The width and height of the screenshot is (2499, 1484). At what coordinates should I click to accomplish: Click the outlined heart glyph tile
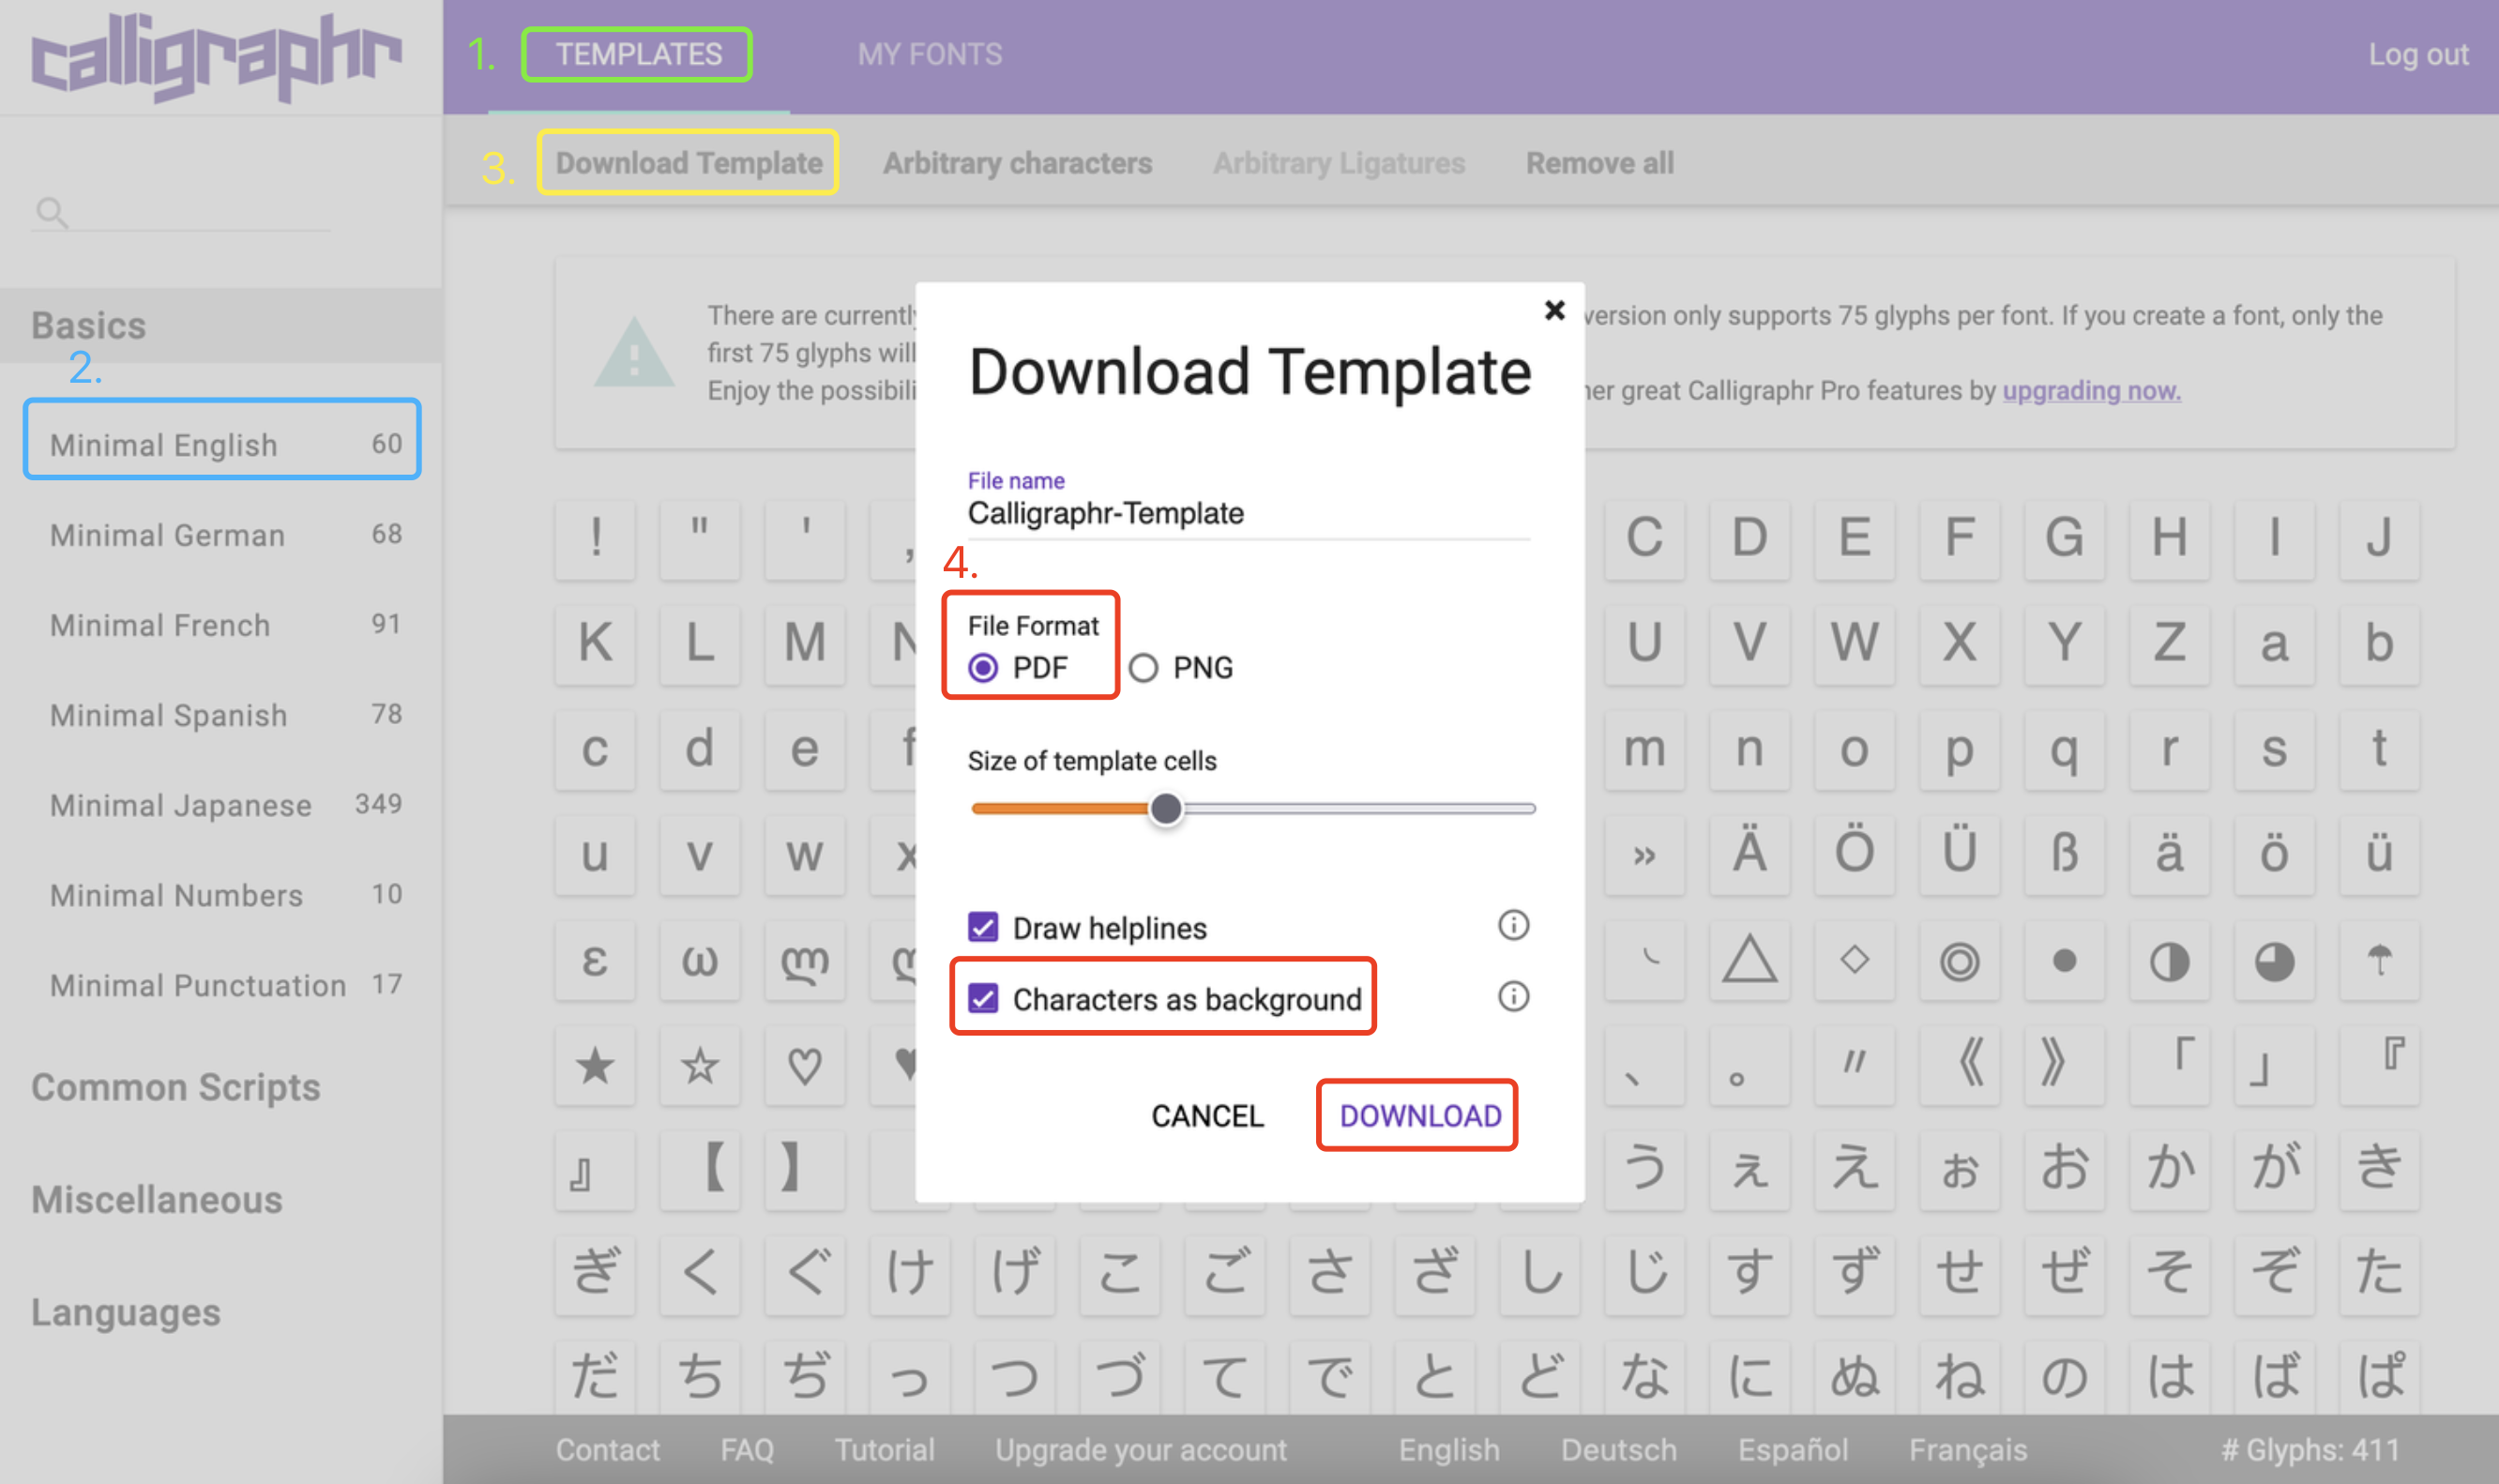pos(805,1065)
